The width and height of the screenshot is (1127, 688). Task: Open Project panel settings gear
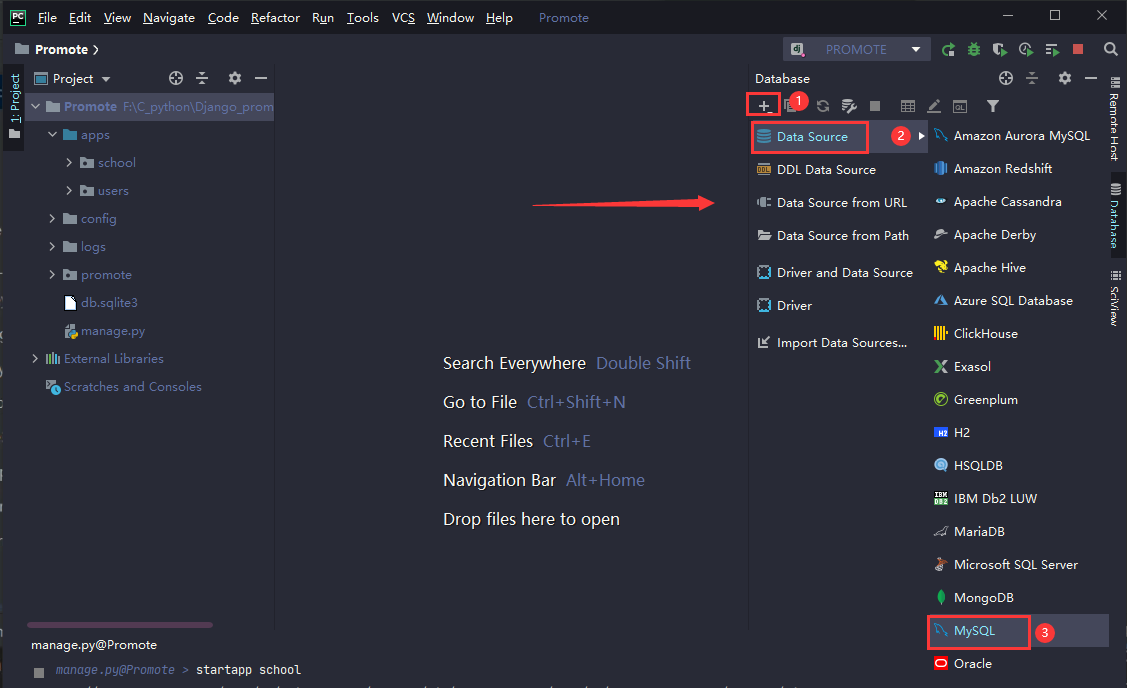click(234, 78)
